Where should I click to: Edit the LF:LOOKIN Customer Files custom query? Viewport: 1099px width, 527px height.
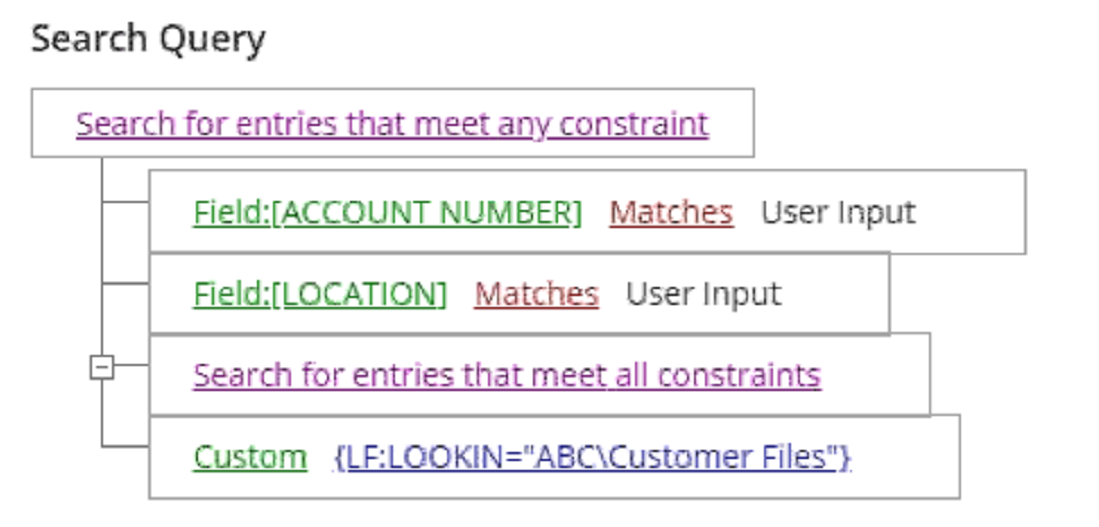[x=593, y=457]
